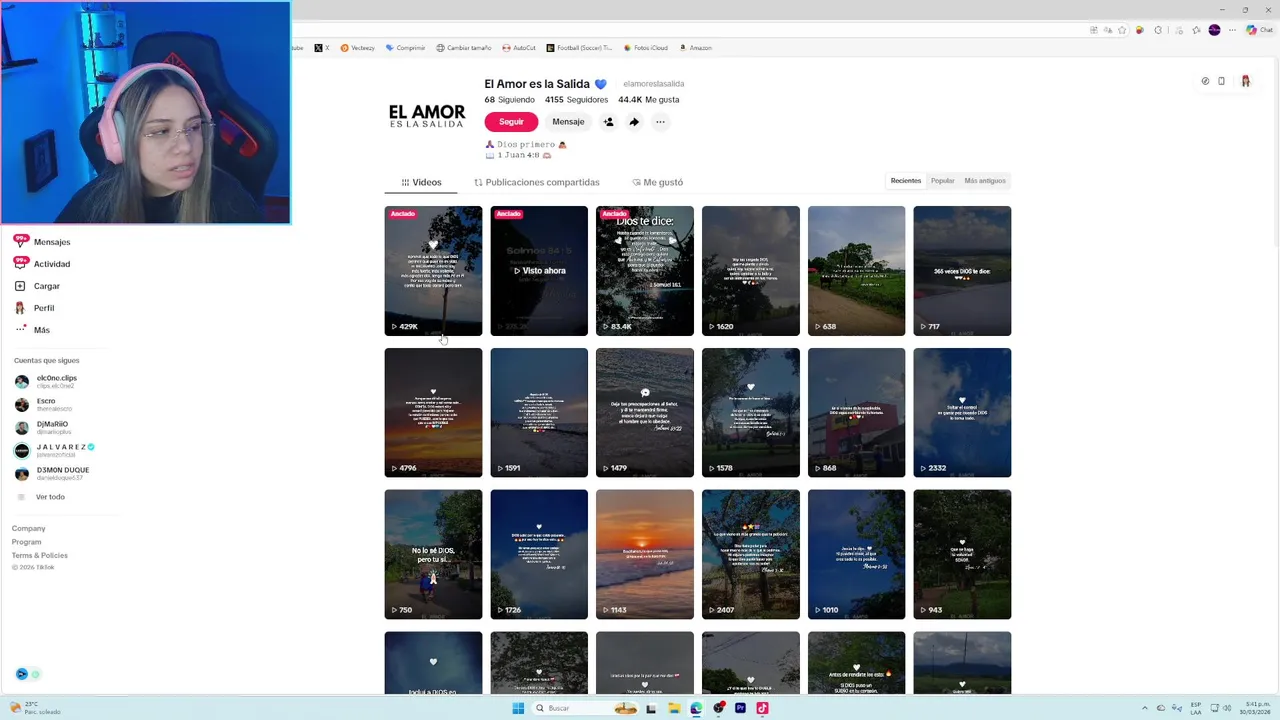Open elc0ne.clips followed account
This screenshot has width=1280, height=720.
[46, 381]
